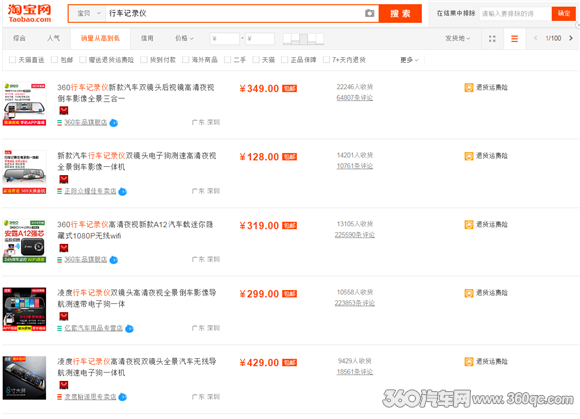Viewport: 580px width, 419px height.
Task: Select the 信用 sort tab
Action: [x=147, y=38]
